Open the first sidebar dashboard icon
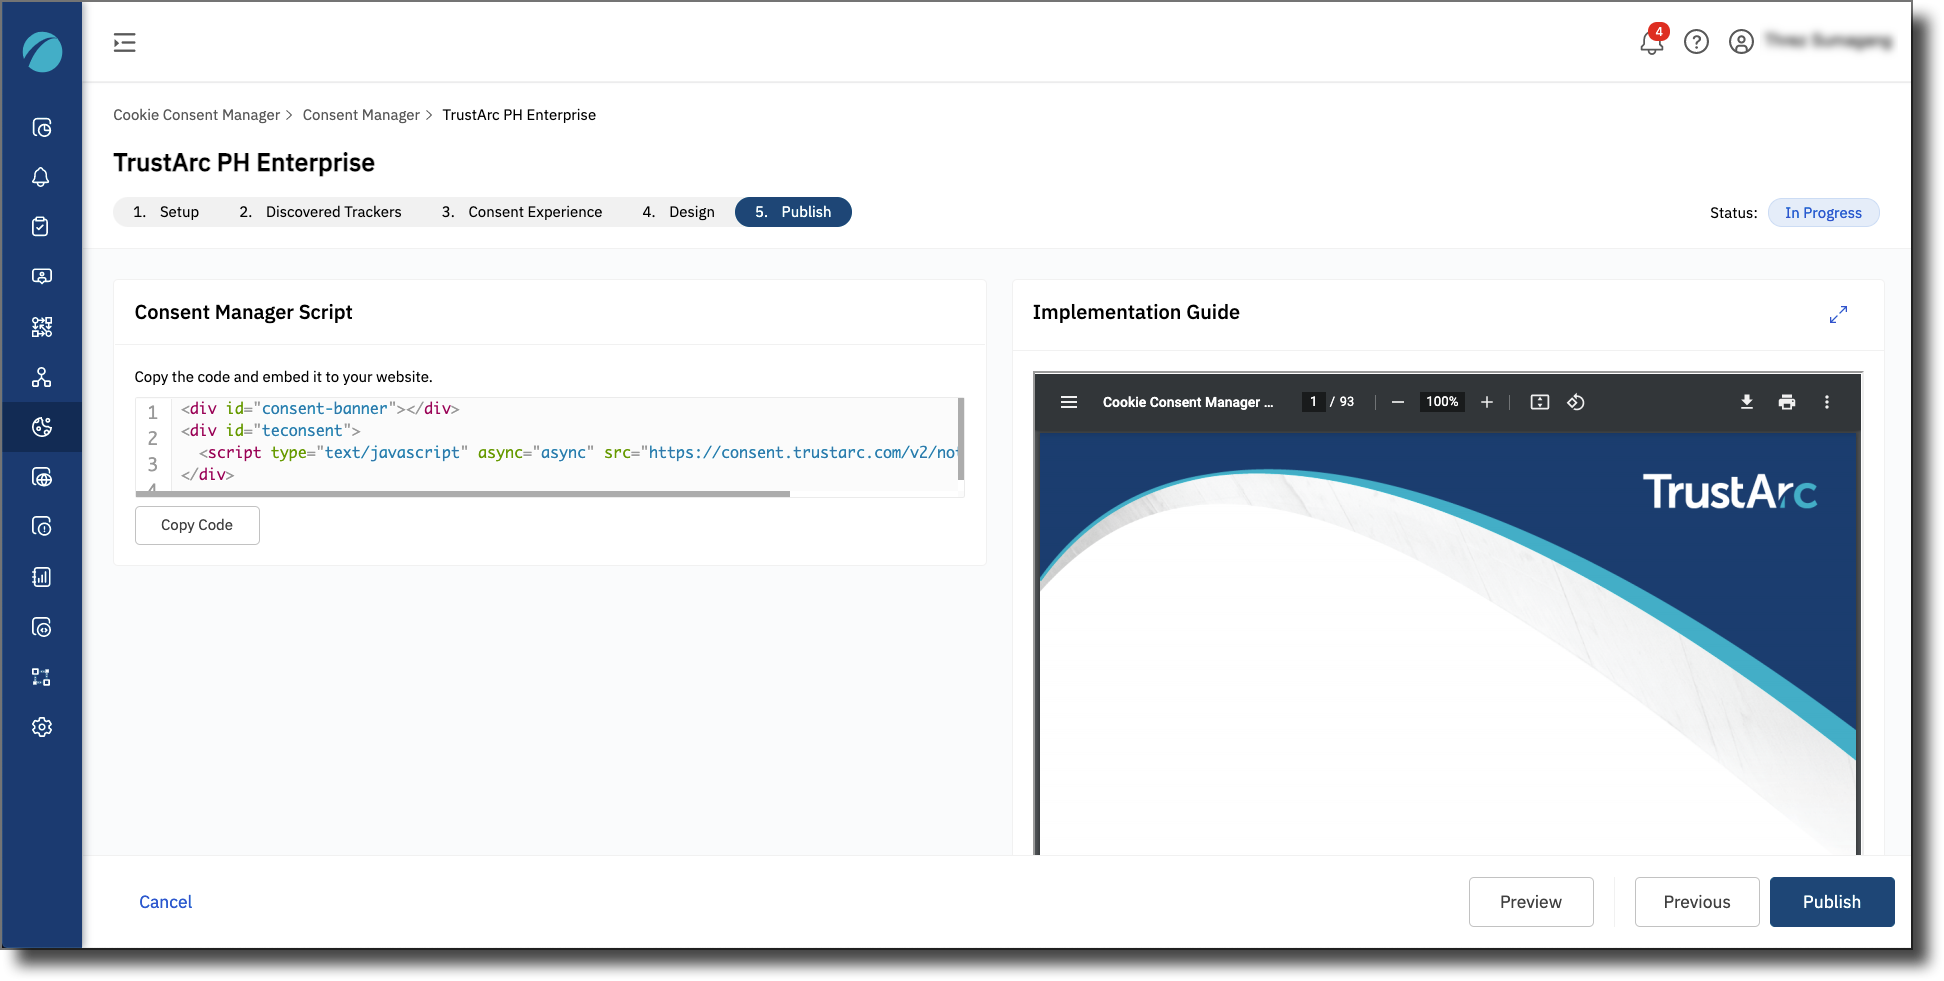 pyautogui.click(x=42, y=128)
